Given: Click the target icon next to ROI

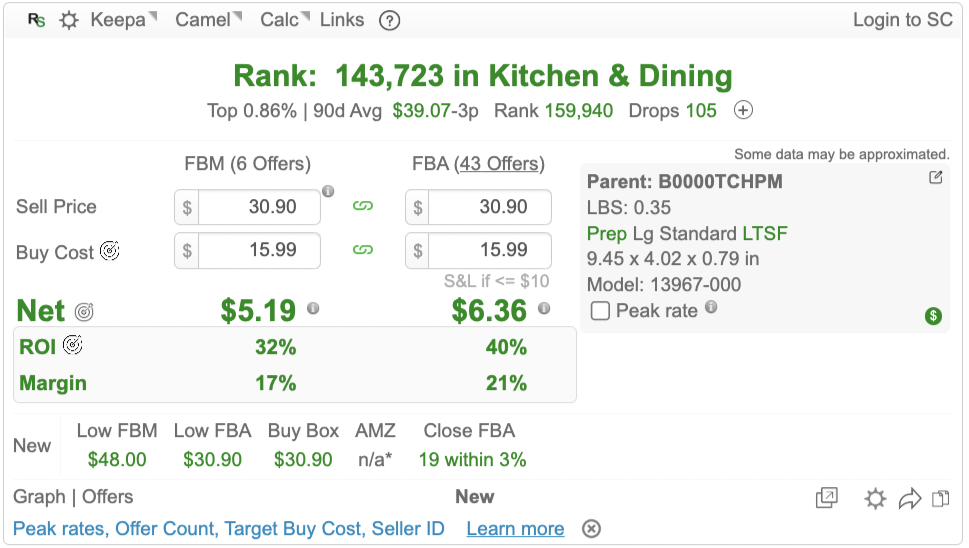Looking at the screenshot, I should (x=72, y=346).
